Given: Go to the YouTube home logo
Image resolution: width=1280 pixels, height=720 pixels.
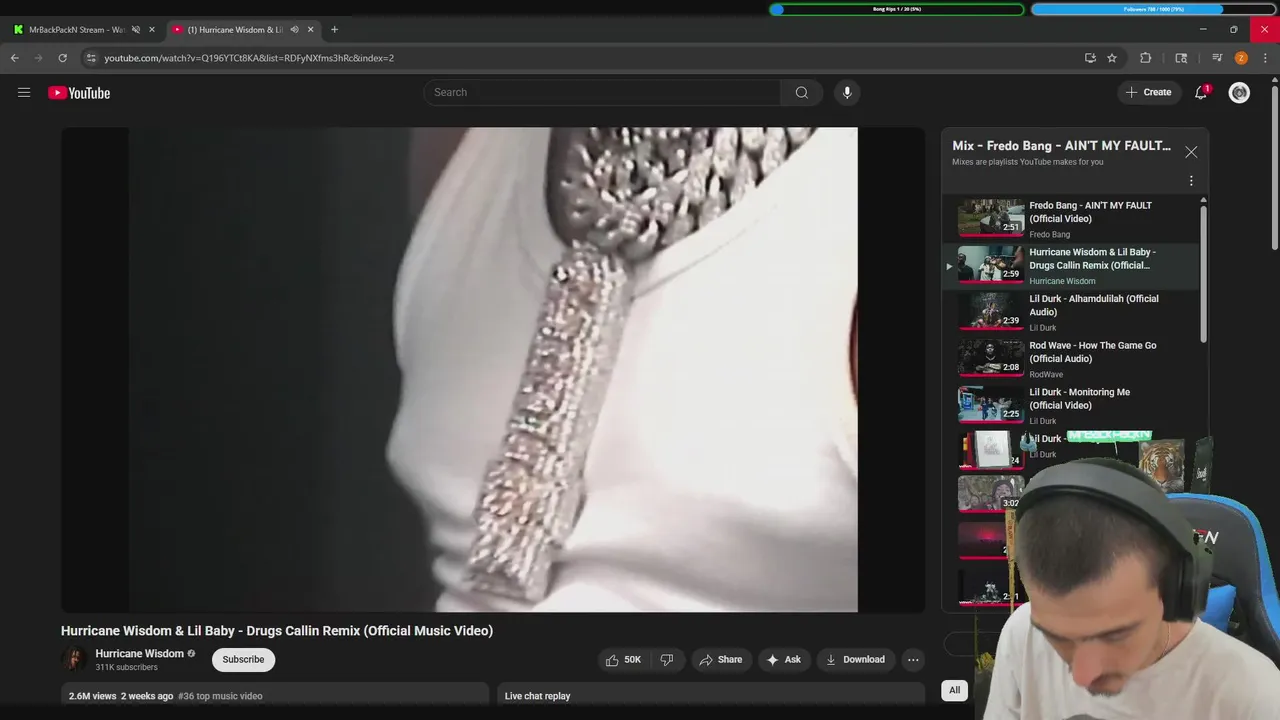Looking at the screenshot, I should [x=79, y=93].
